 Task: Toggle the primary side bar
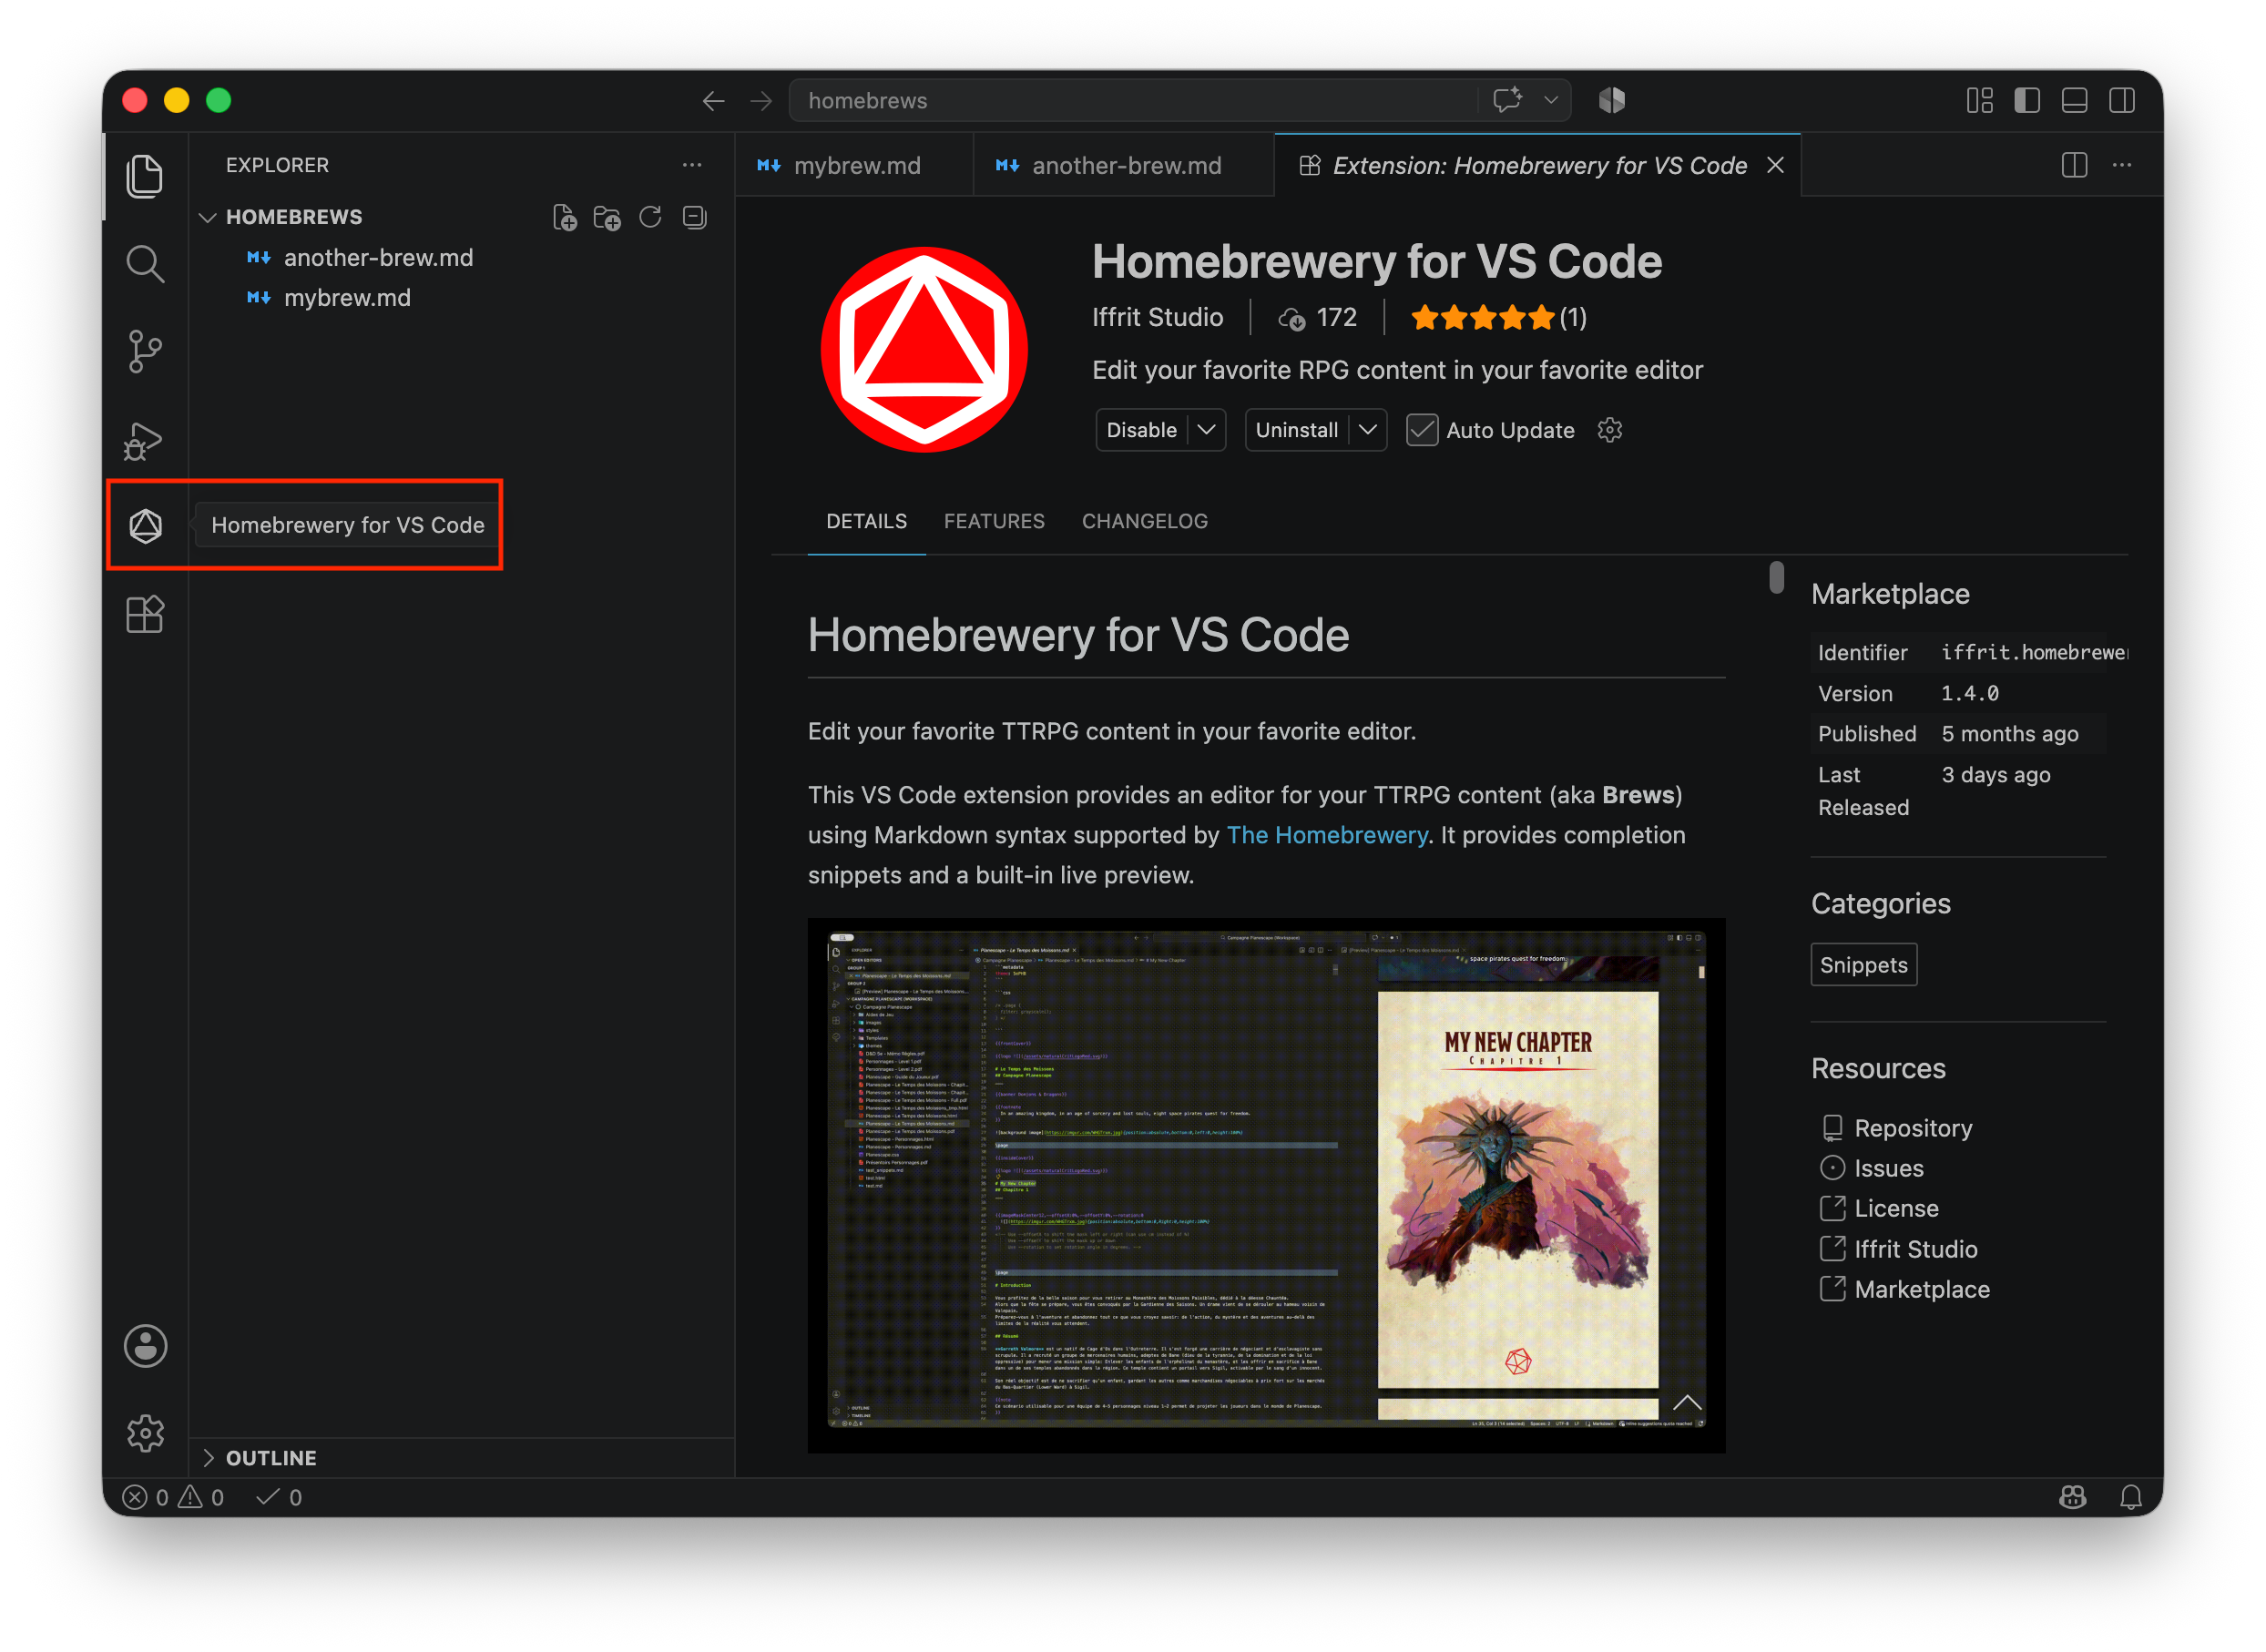click(2027, 100)
